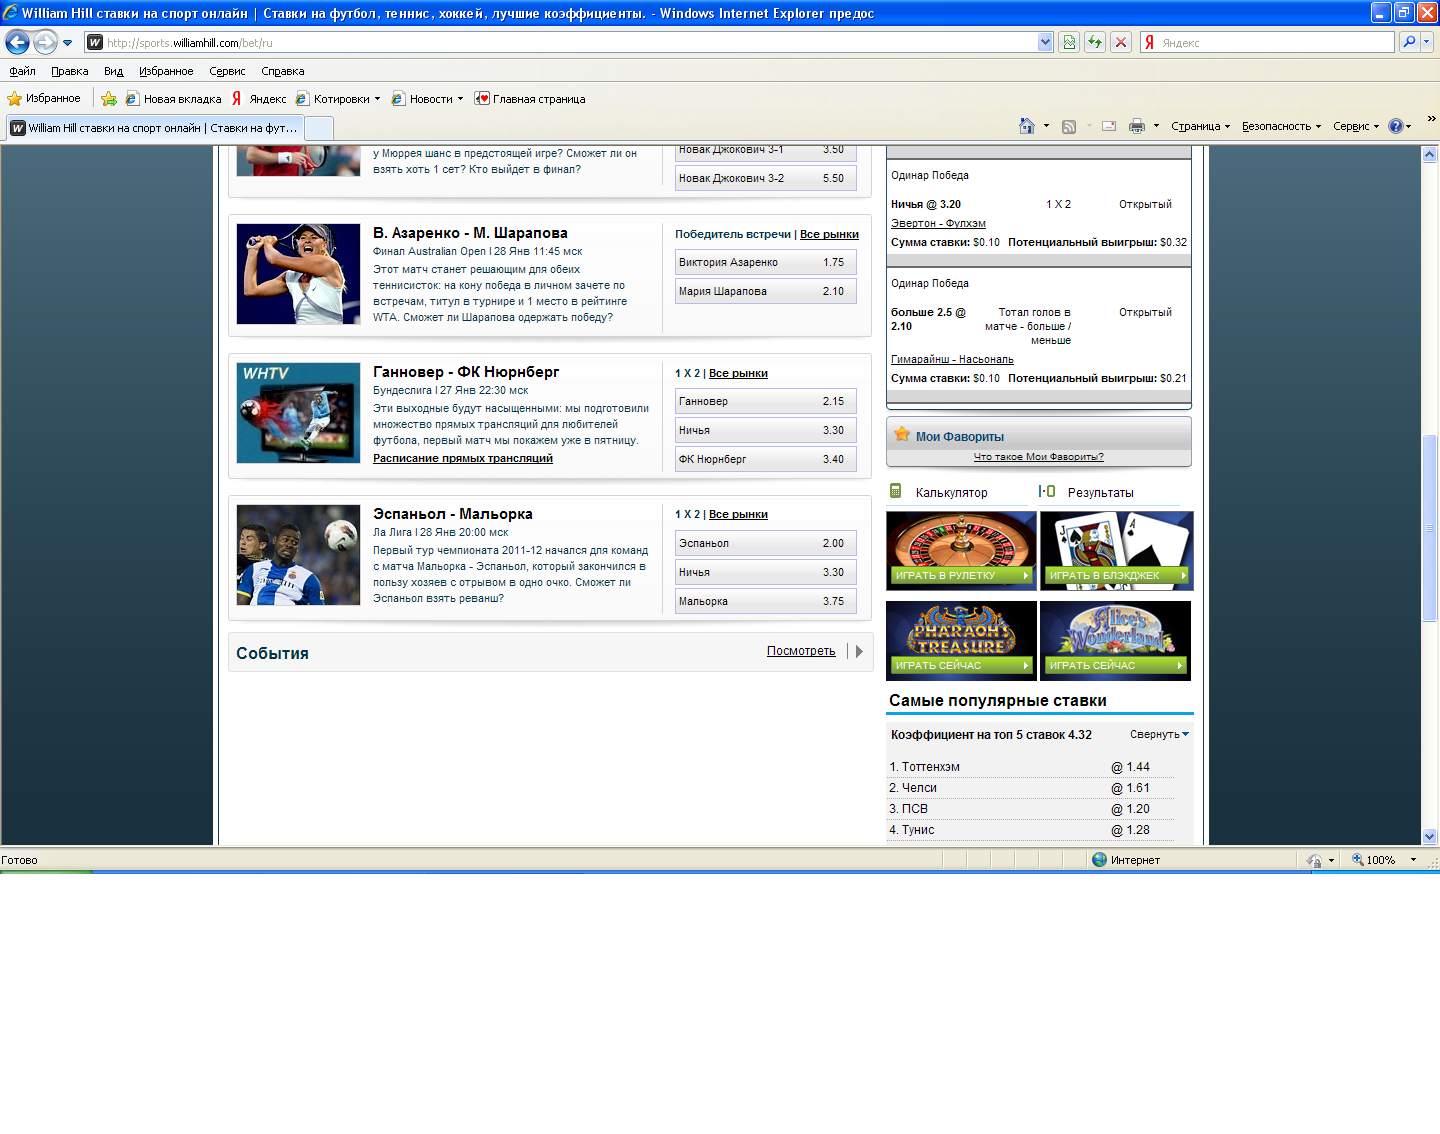Click the browser Back arrow button
Screen dimensions: 1440x1134
click(x=18, y=42)
